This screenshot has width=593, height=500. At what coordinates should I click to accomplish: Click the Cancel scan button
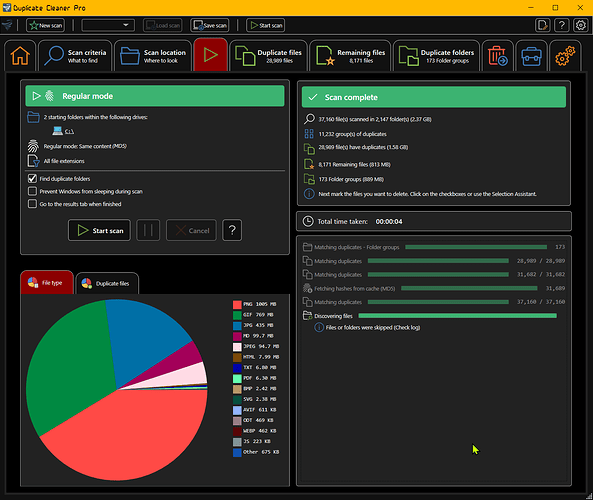coord(191,230)
